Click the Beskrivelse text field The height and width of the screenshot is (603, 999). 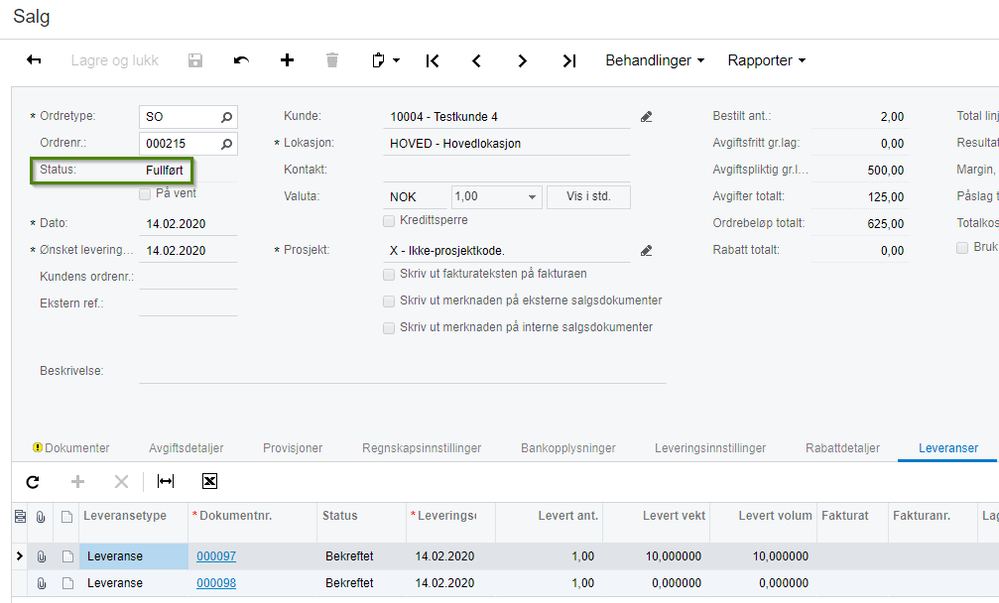403,371
